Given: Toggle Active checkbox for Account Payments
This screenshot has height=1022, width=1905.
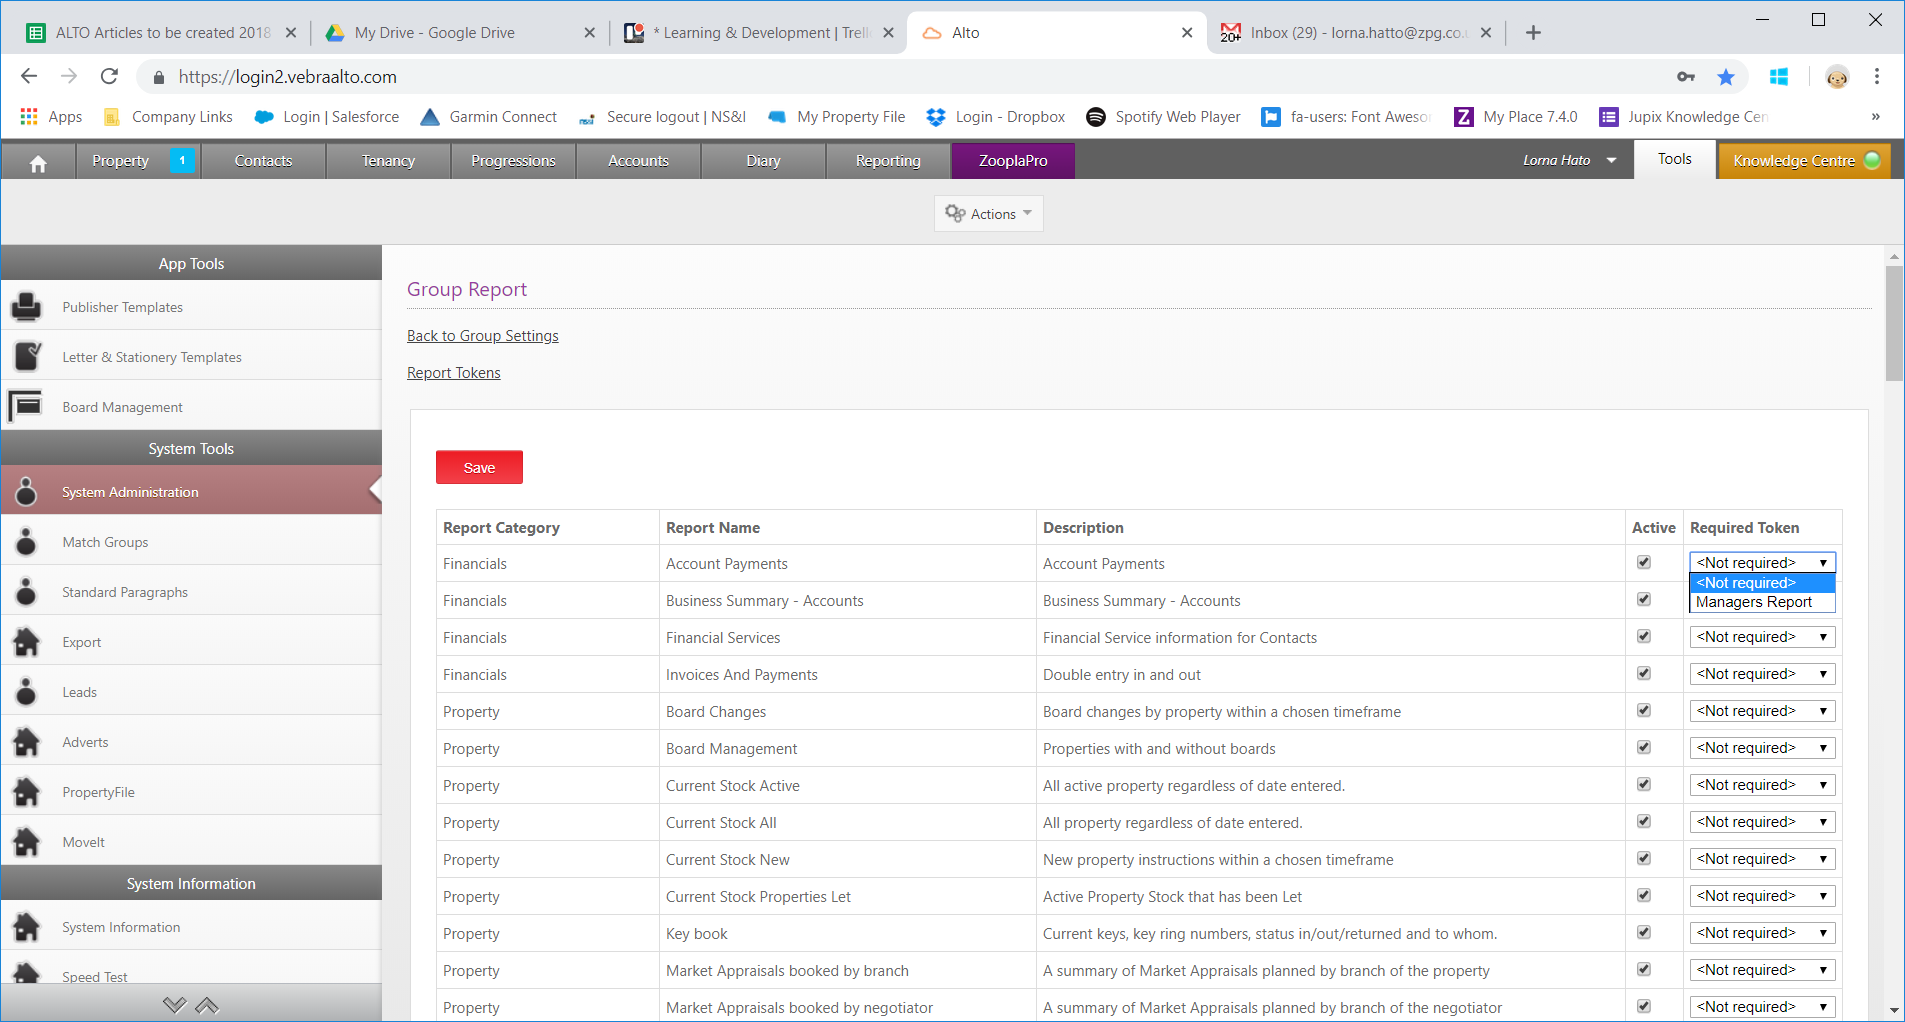Looking at the screenshot, I should coord(1644,562).
